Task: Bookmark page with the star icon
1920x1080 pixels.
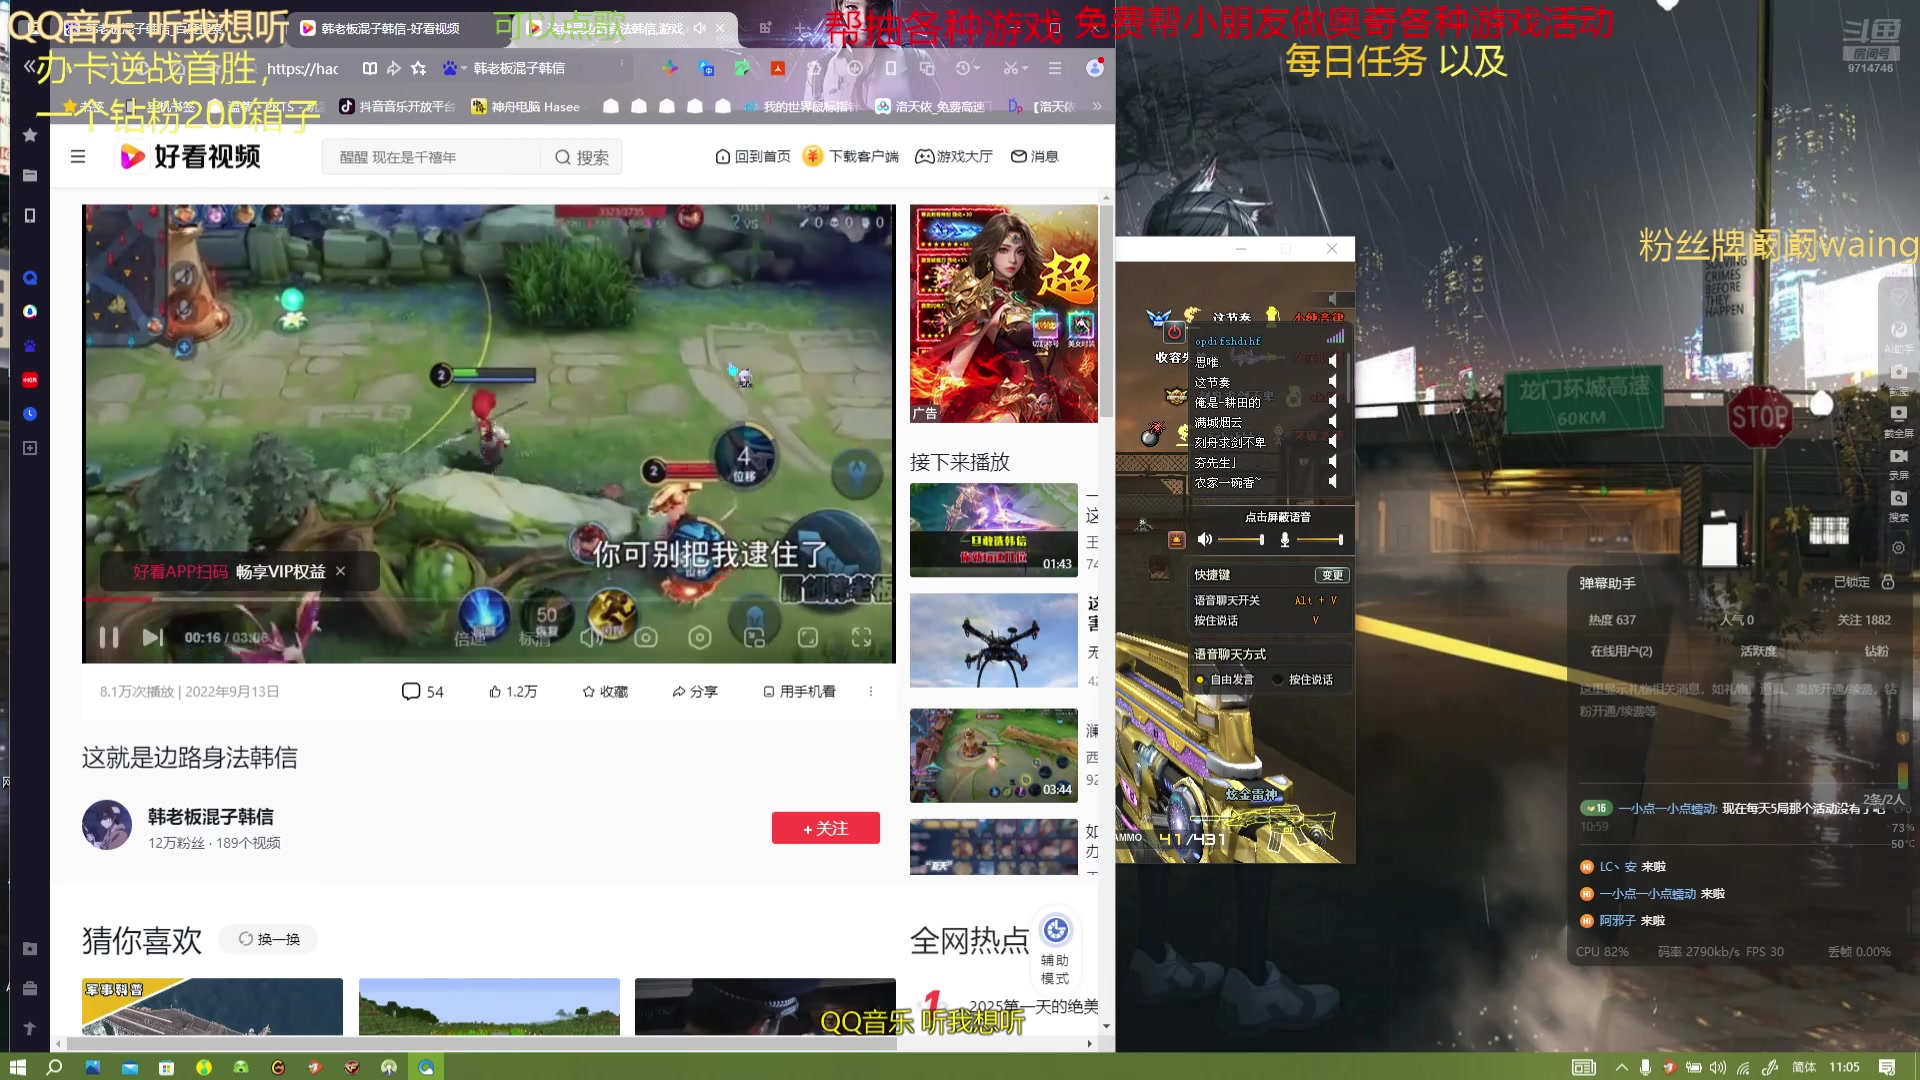Action: coord(418,68)
